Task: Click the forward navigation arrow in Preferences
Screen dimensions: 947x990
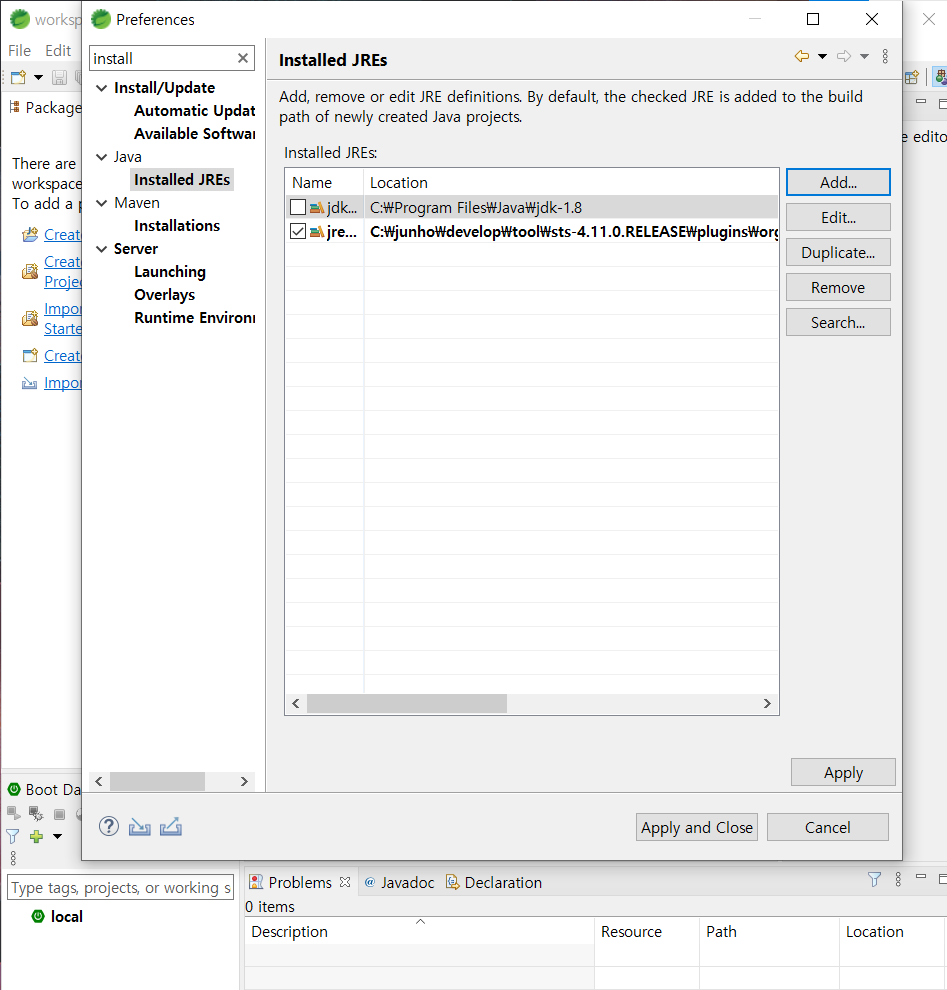Action: click(844, 56)
